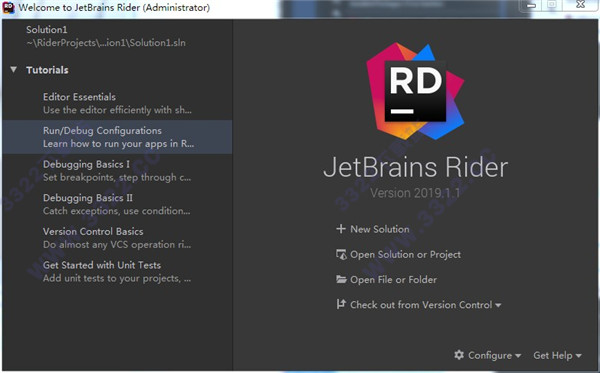
Task: Click the New Solution link
Action: pyautogui.click(x=380, y=229)
